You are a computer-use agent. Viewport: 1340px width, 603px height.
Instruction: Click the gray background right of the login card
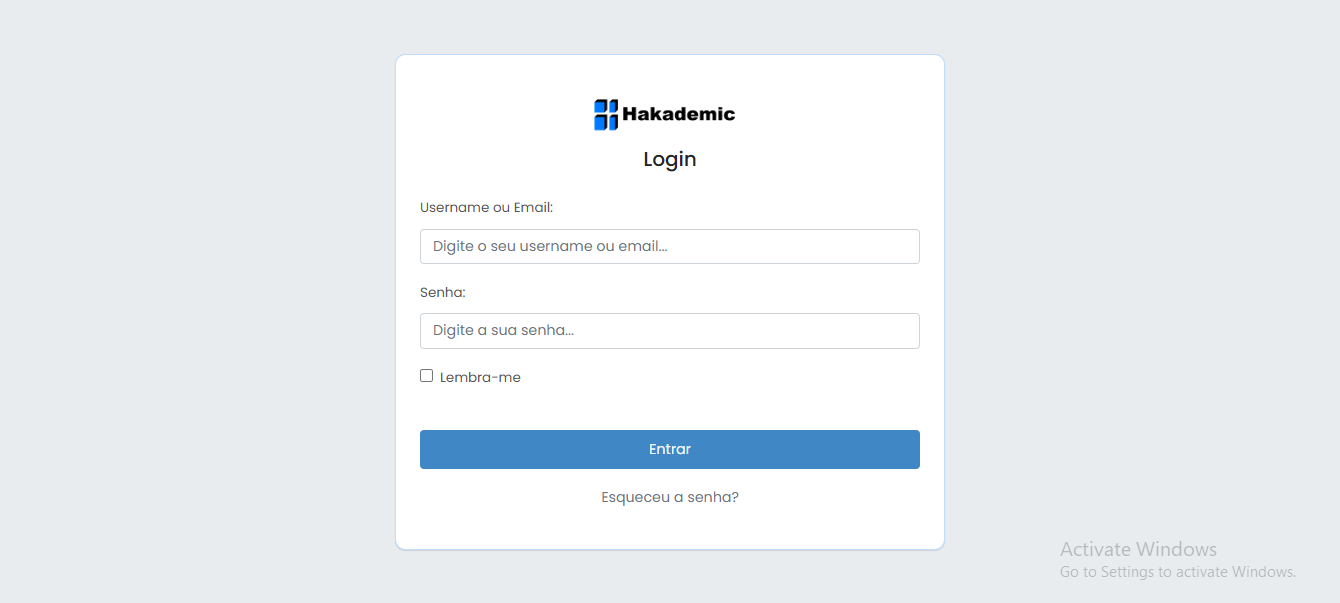click(x=1140, y=300)
